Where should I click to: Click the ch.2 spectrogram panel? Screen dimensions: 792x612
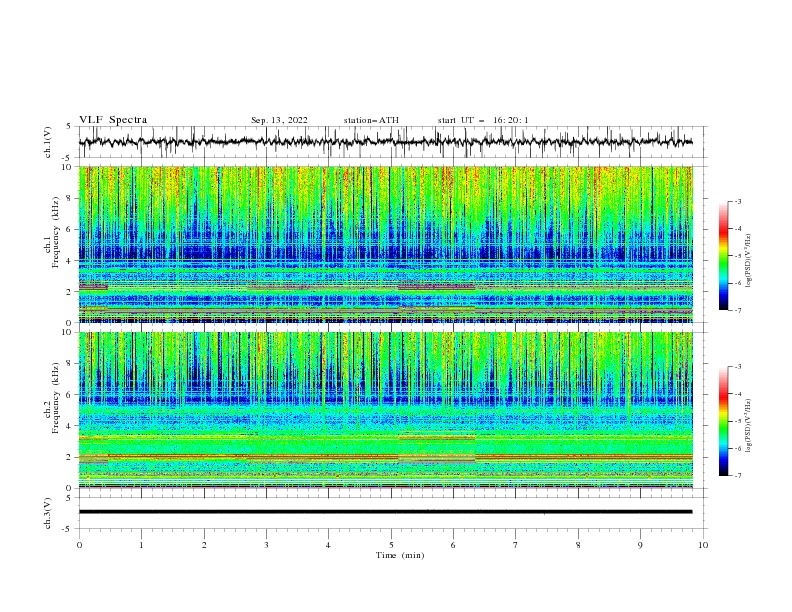(385, 410)
